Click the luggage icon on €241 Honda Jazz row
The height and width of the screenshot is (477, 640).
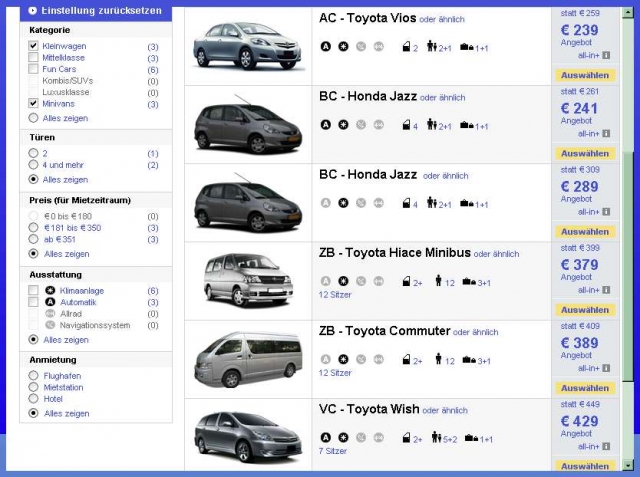click(467, 125)
